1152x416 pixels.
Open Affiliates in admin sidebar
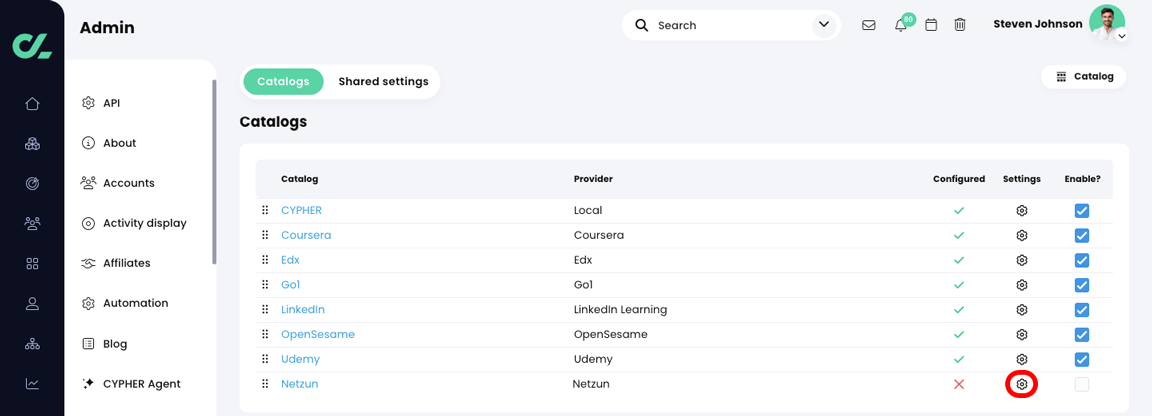(x=116, y=262)
